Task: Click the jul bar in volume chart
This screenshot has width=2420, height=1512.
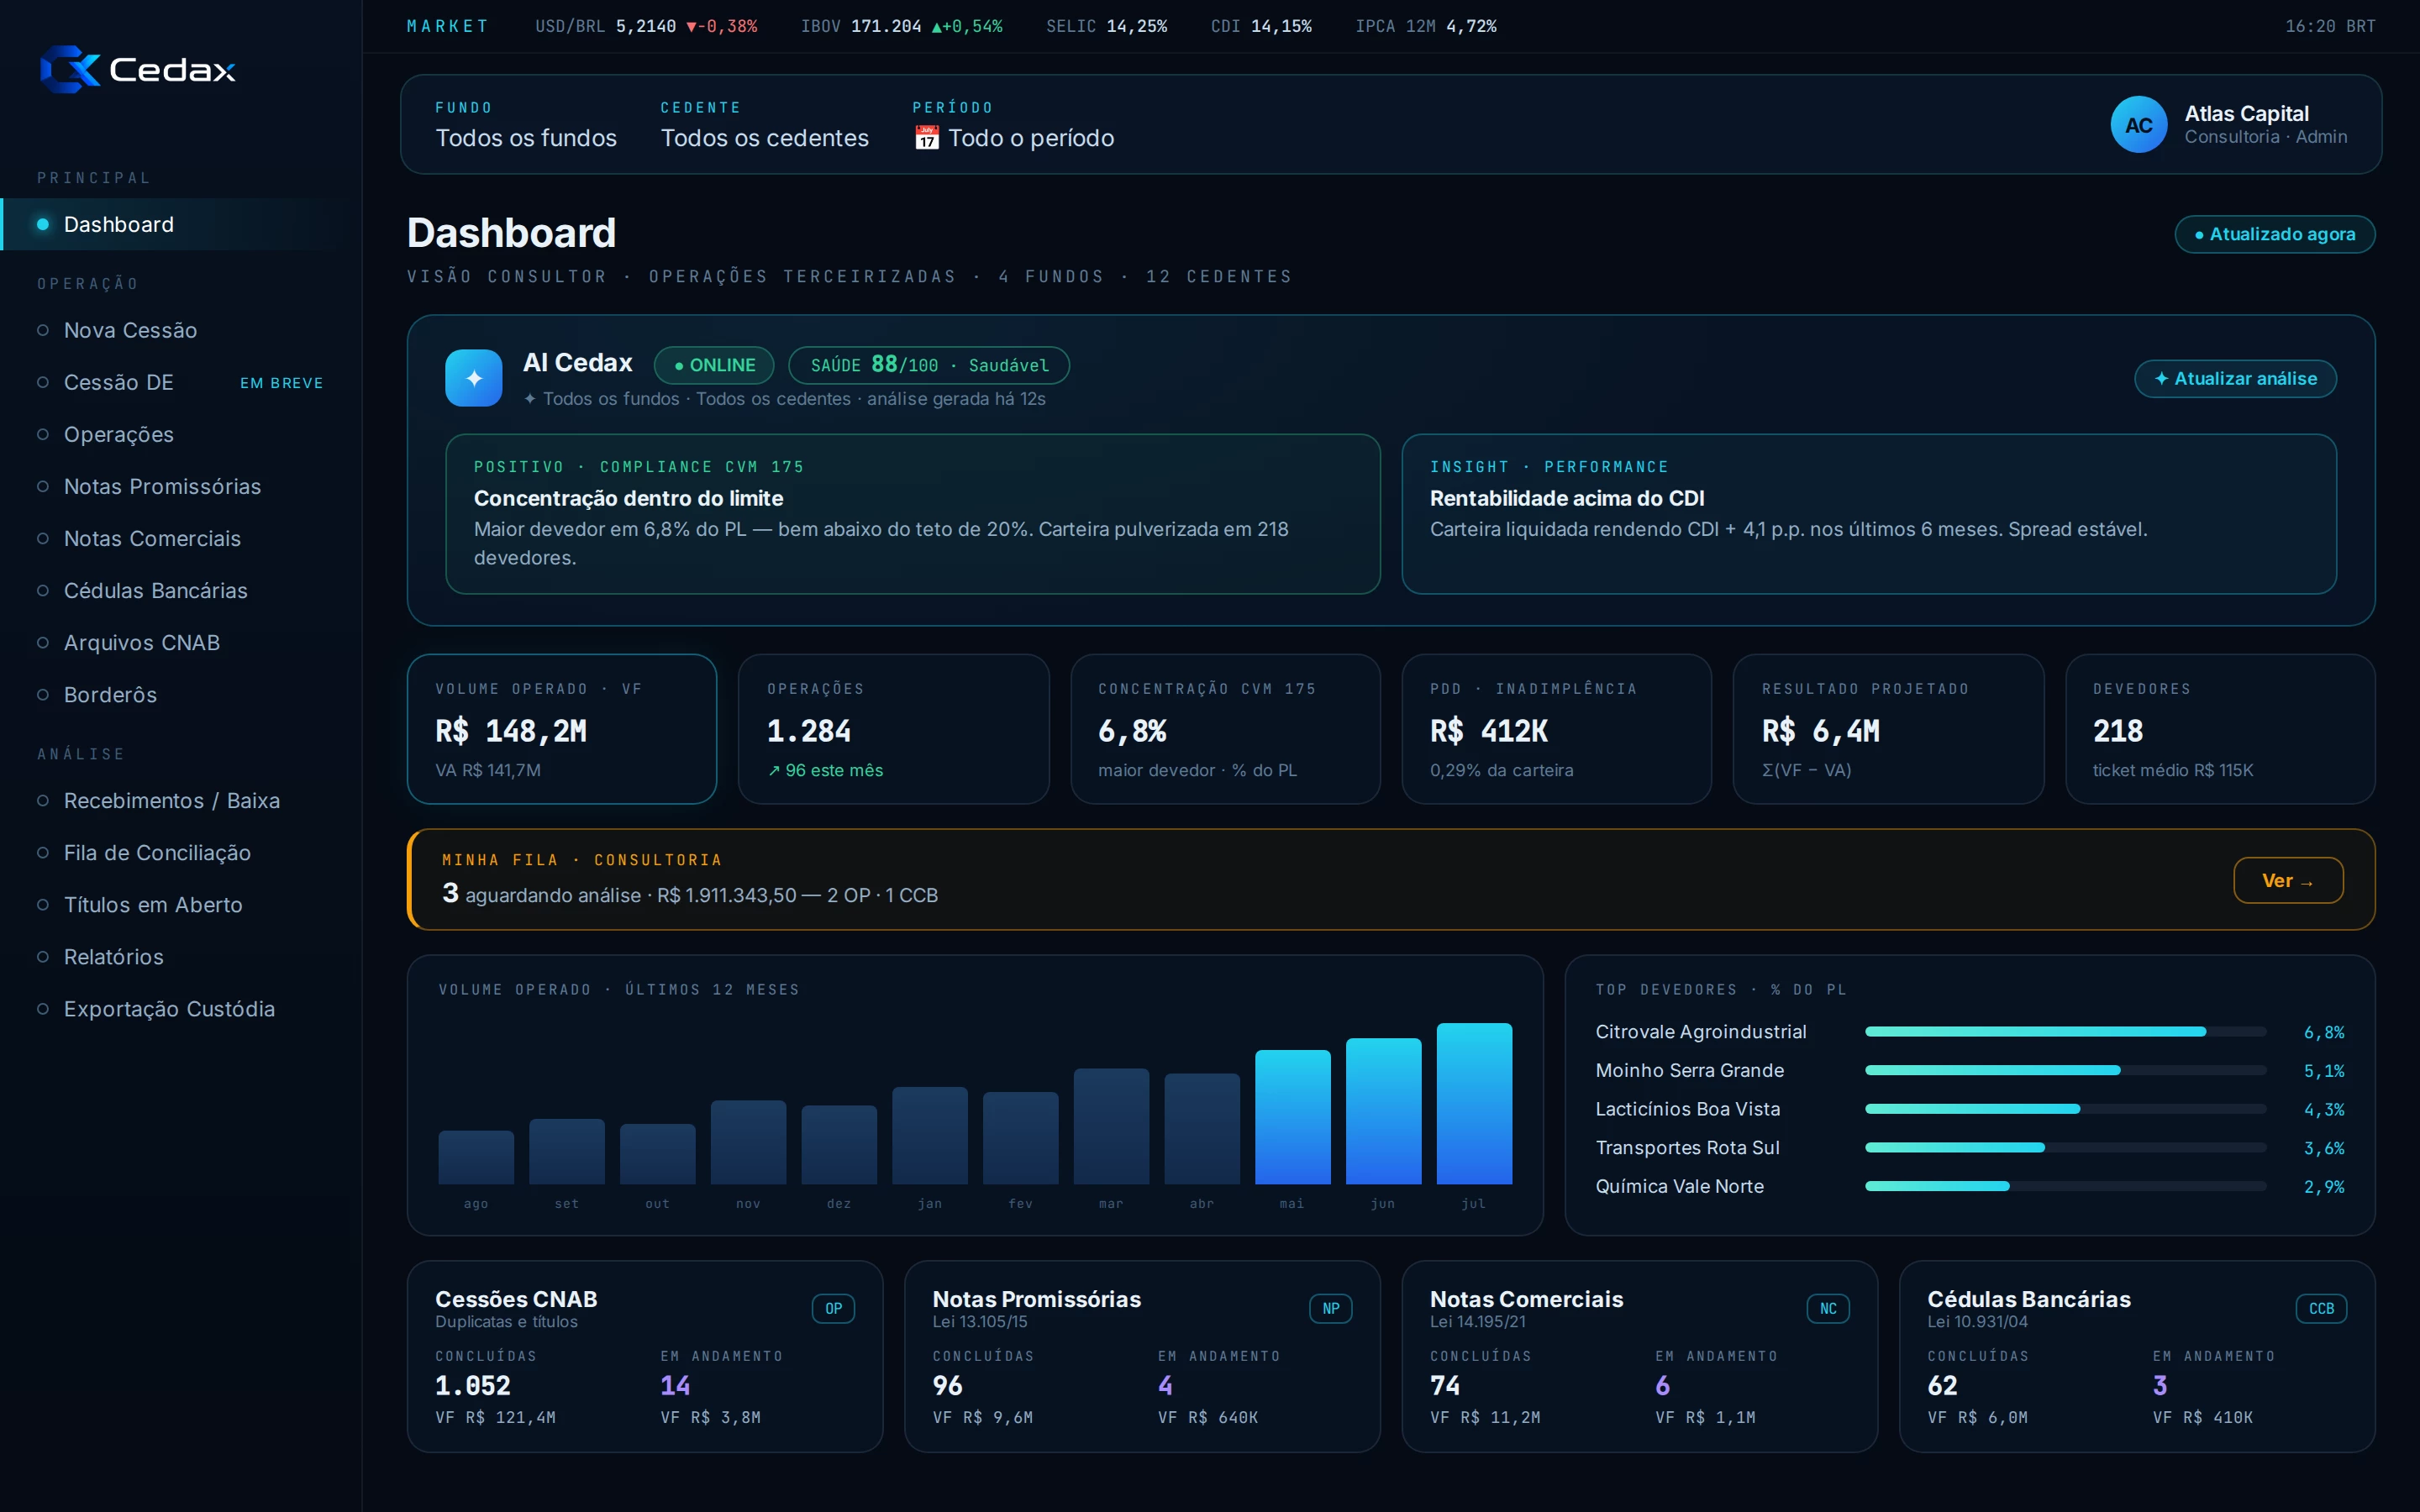Action: point(1474,1103)
